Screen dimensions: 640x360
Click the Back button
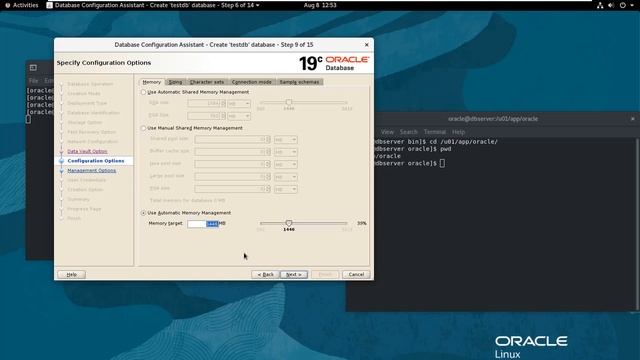265,275
